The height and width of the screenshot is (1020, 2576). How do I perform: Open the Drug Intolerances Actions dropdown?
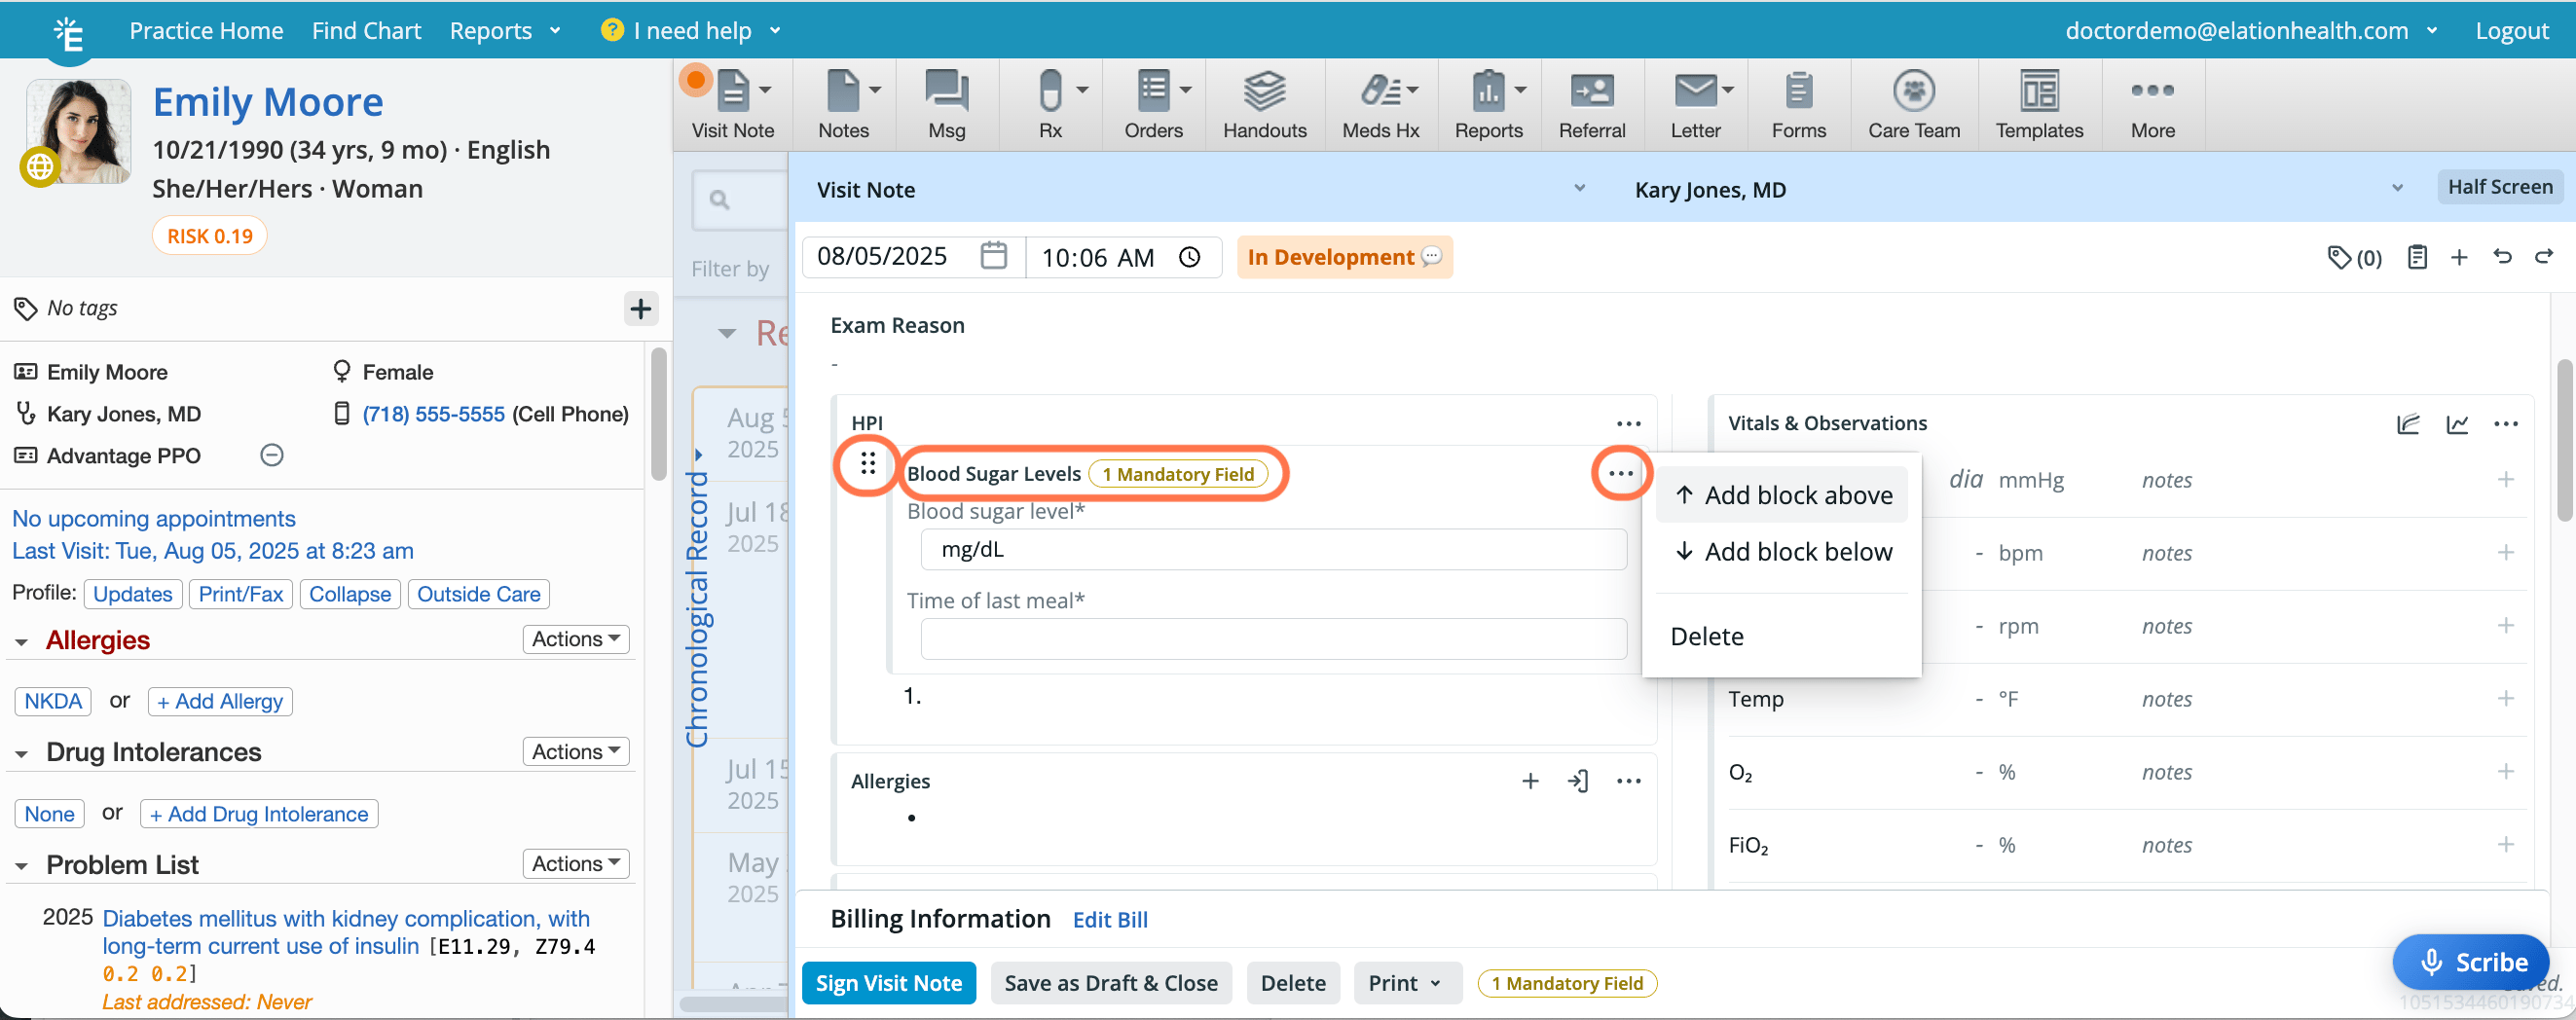[575, 752]
